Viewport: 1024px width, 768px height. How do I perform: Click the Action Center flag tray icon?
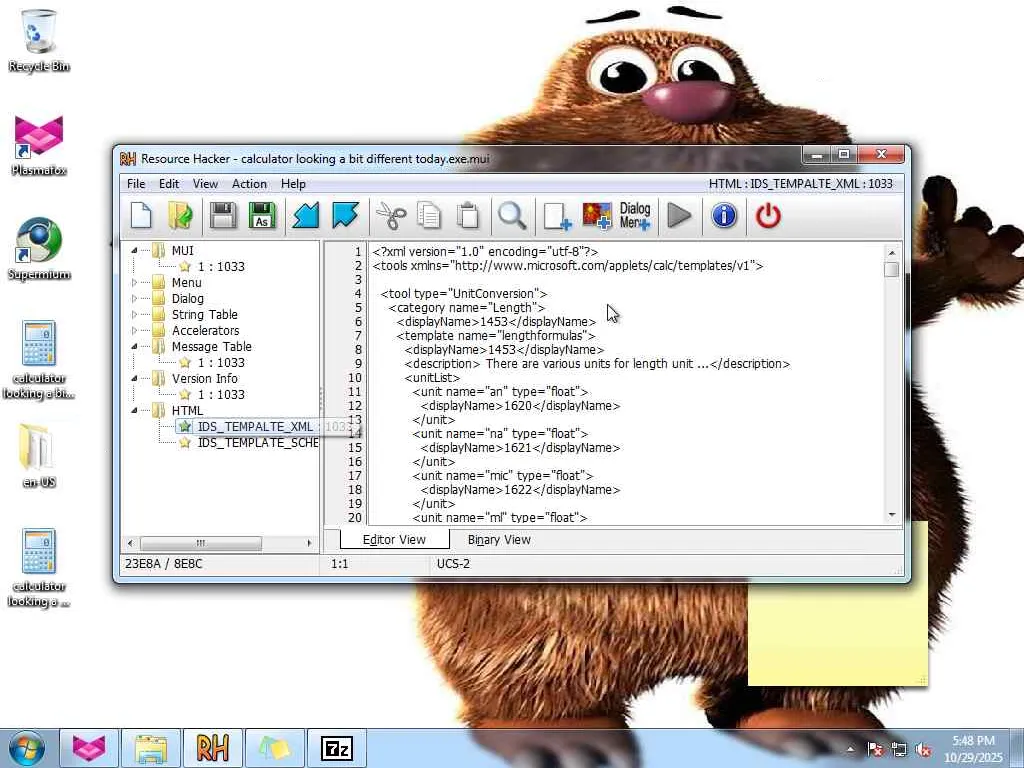pyautogui.click(x=875, y=750)
